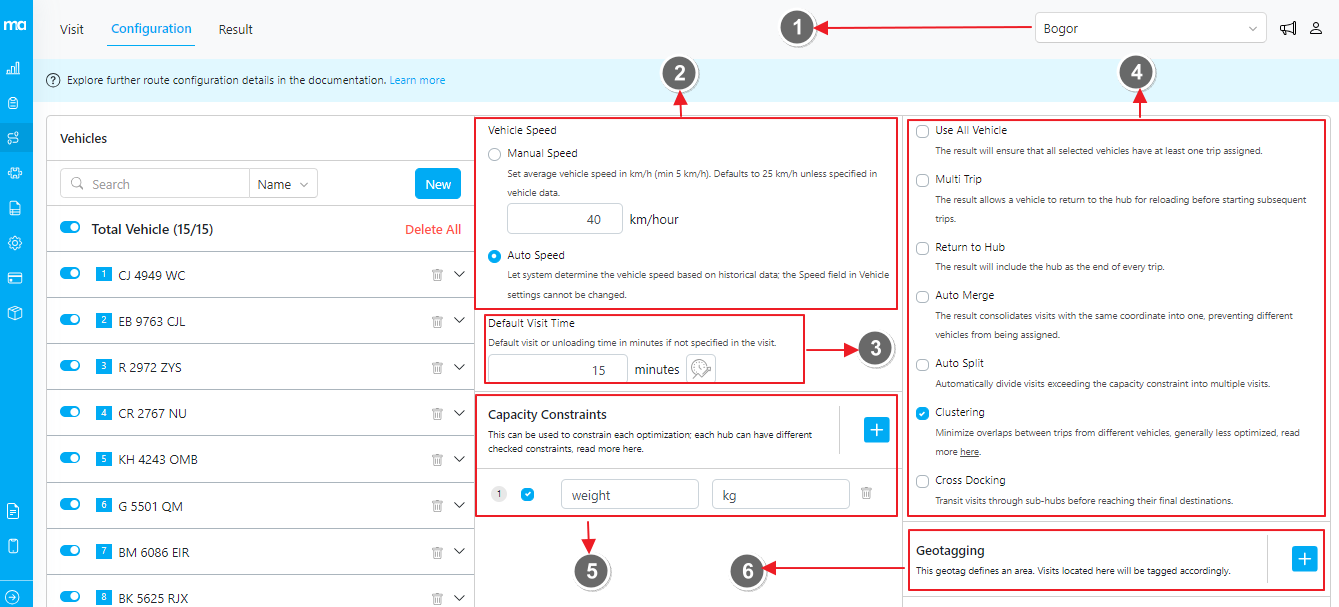This screenshot has height=607, width=1339.
Task: Open the settings gear in sidebar
Action: (14, 243)
